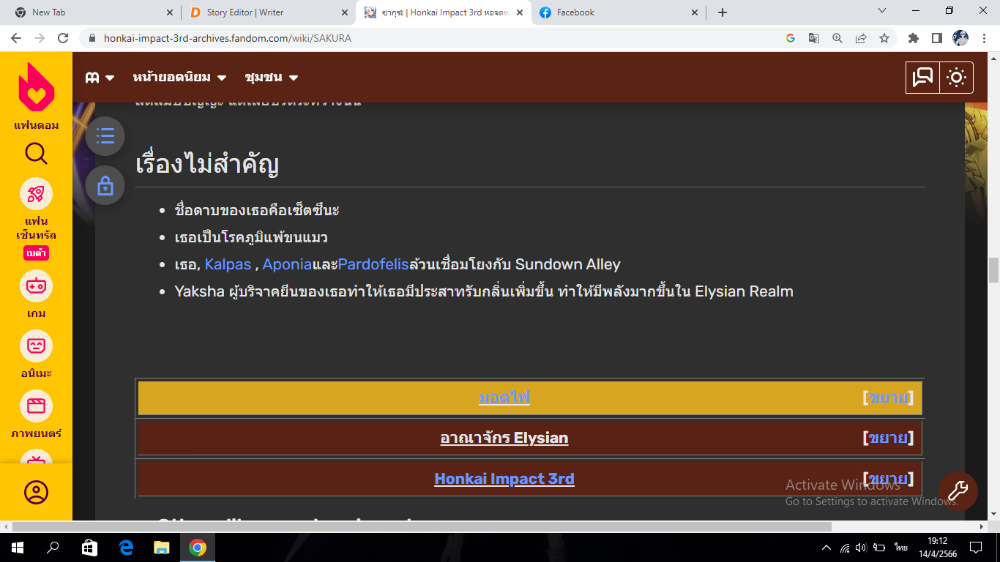Open the Anime (อนิเมะ) category icon
This screenshot has width=1000, height=562.
pos(36,346)
